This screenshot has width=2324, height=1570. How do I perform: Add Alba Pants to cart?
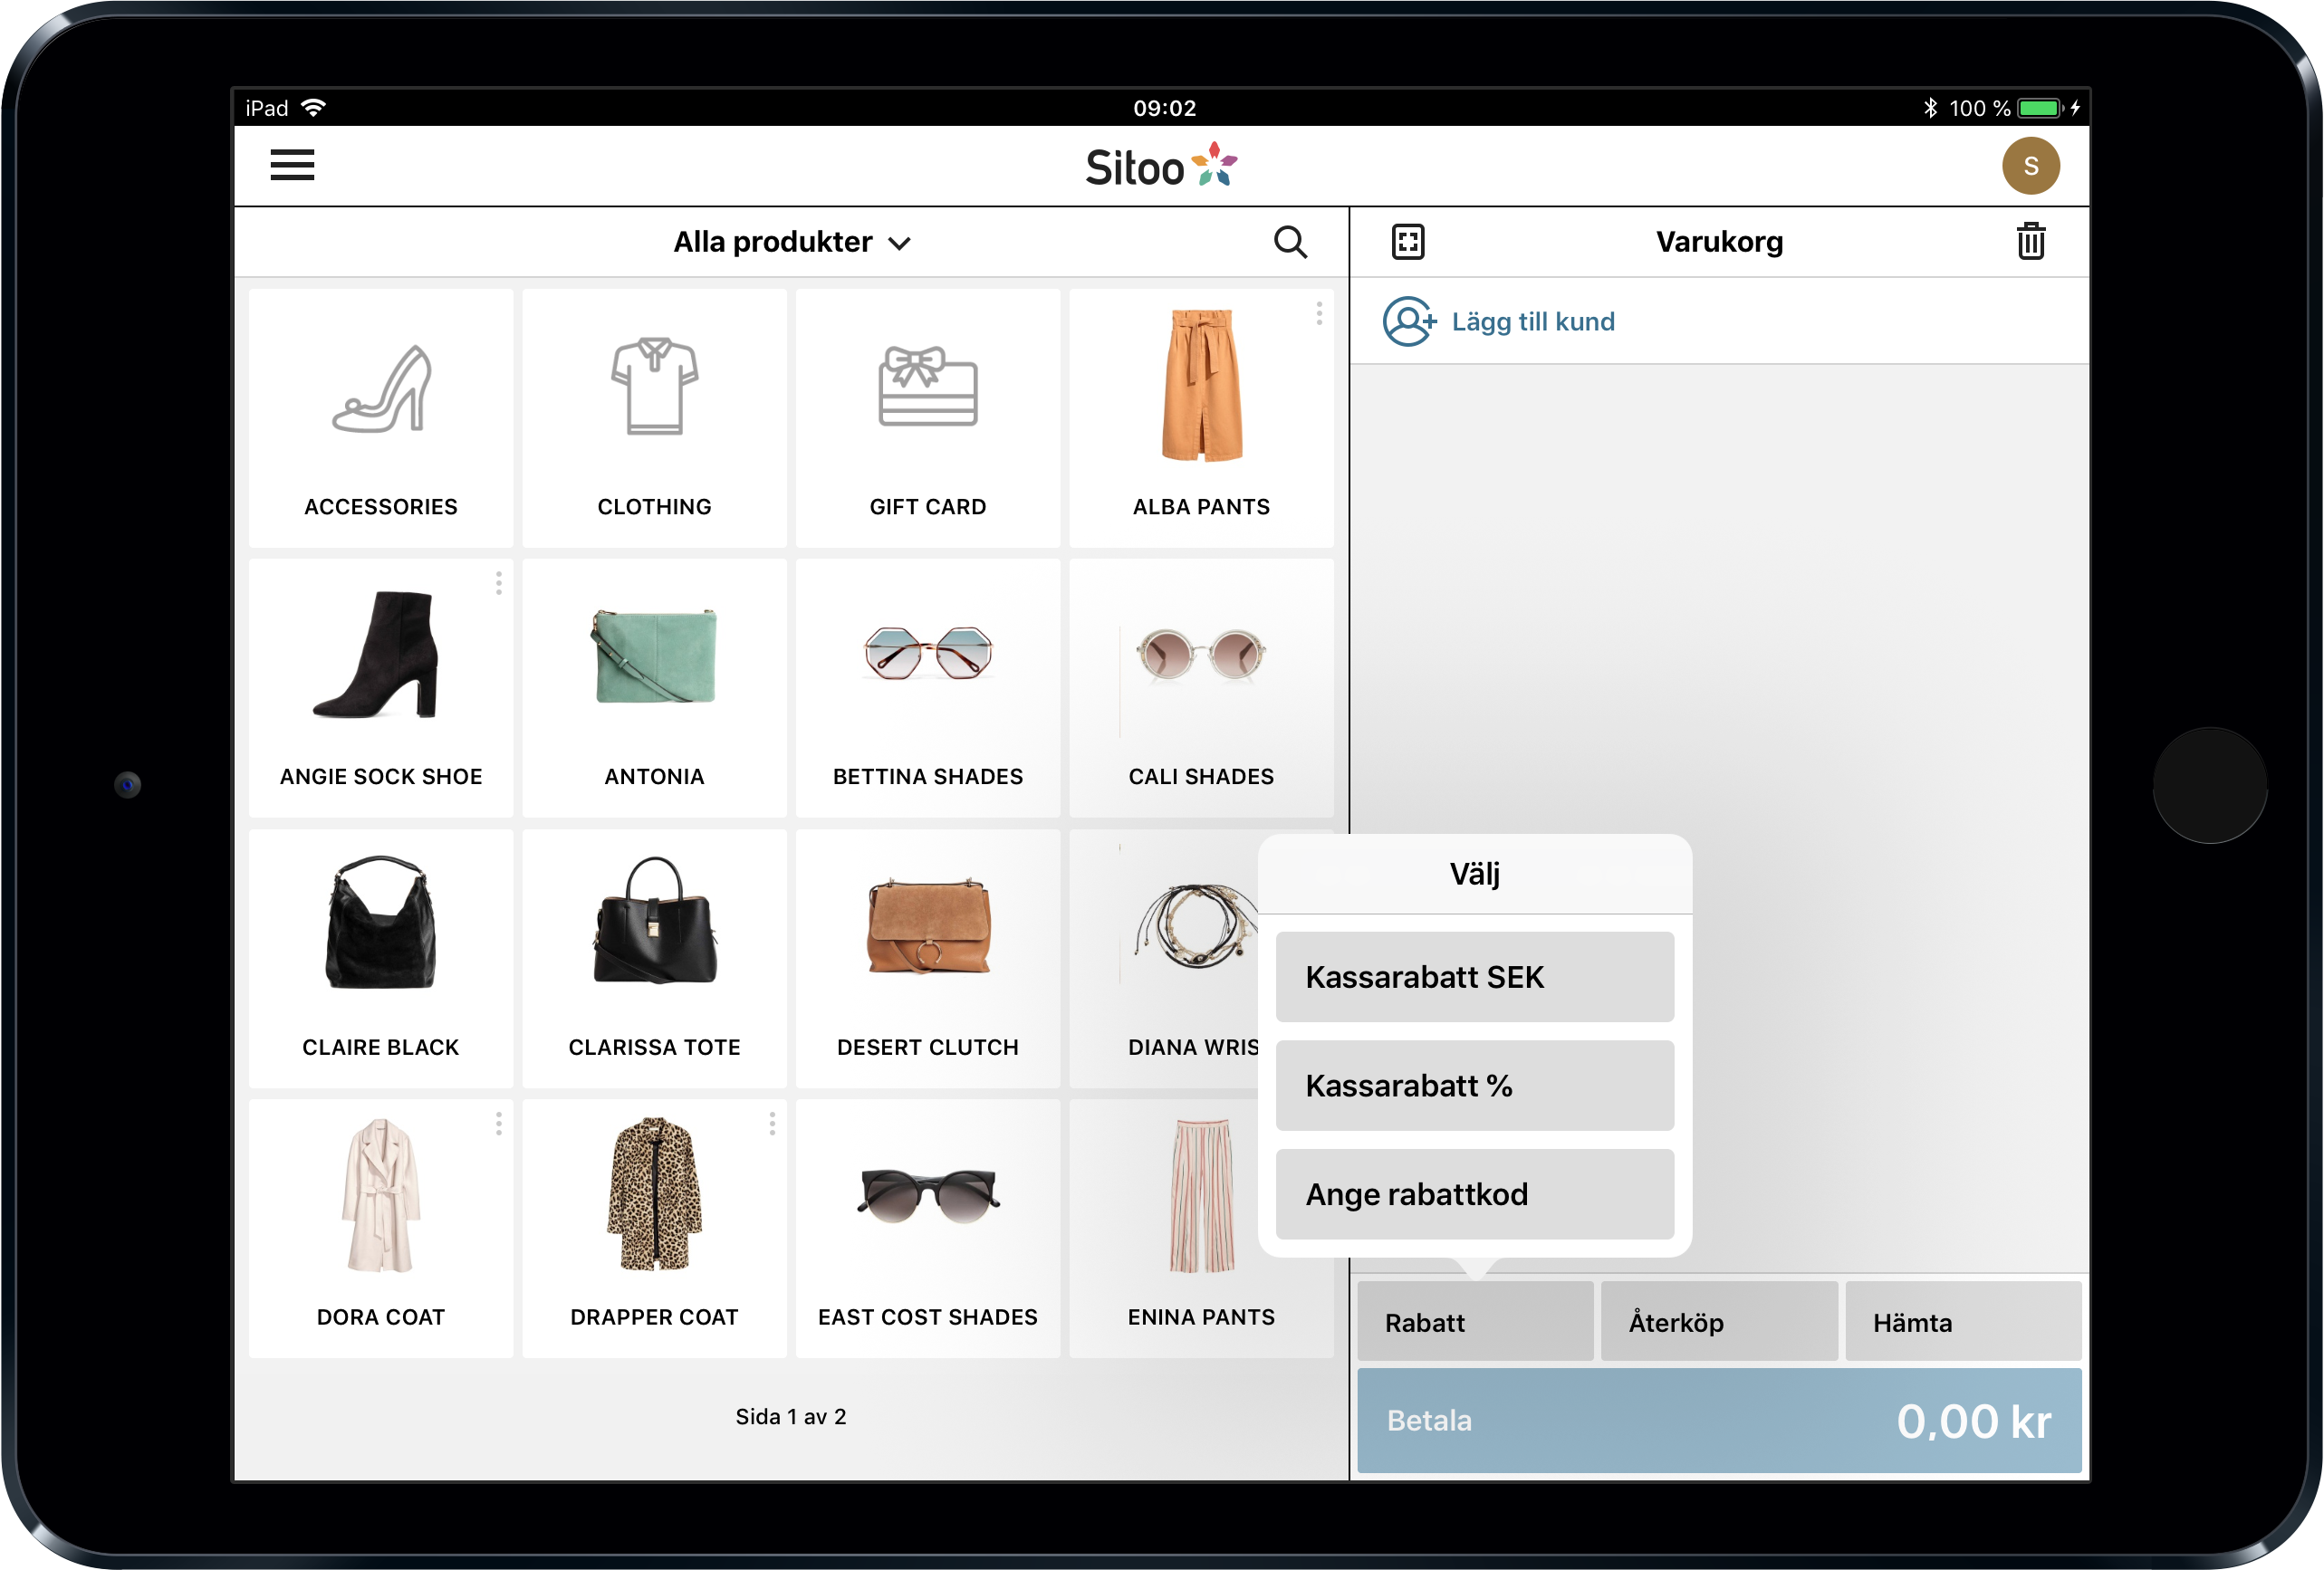click(1201, 418)
